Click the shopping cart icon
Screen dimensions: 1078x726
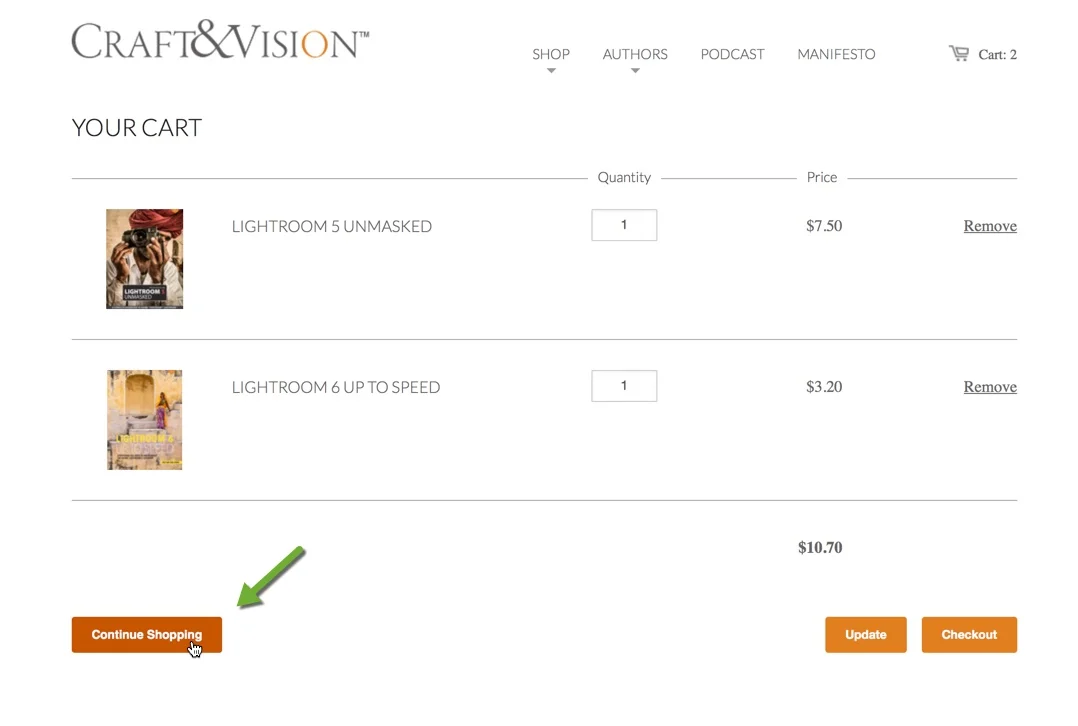pos(958,53)
